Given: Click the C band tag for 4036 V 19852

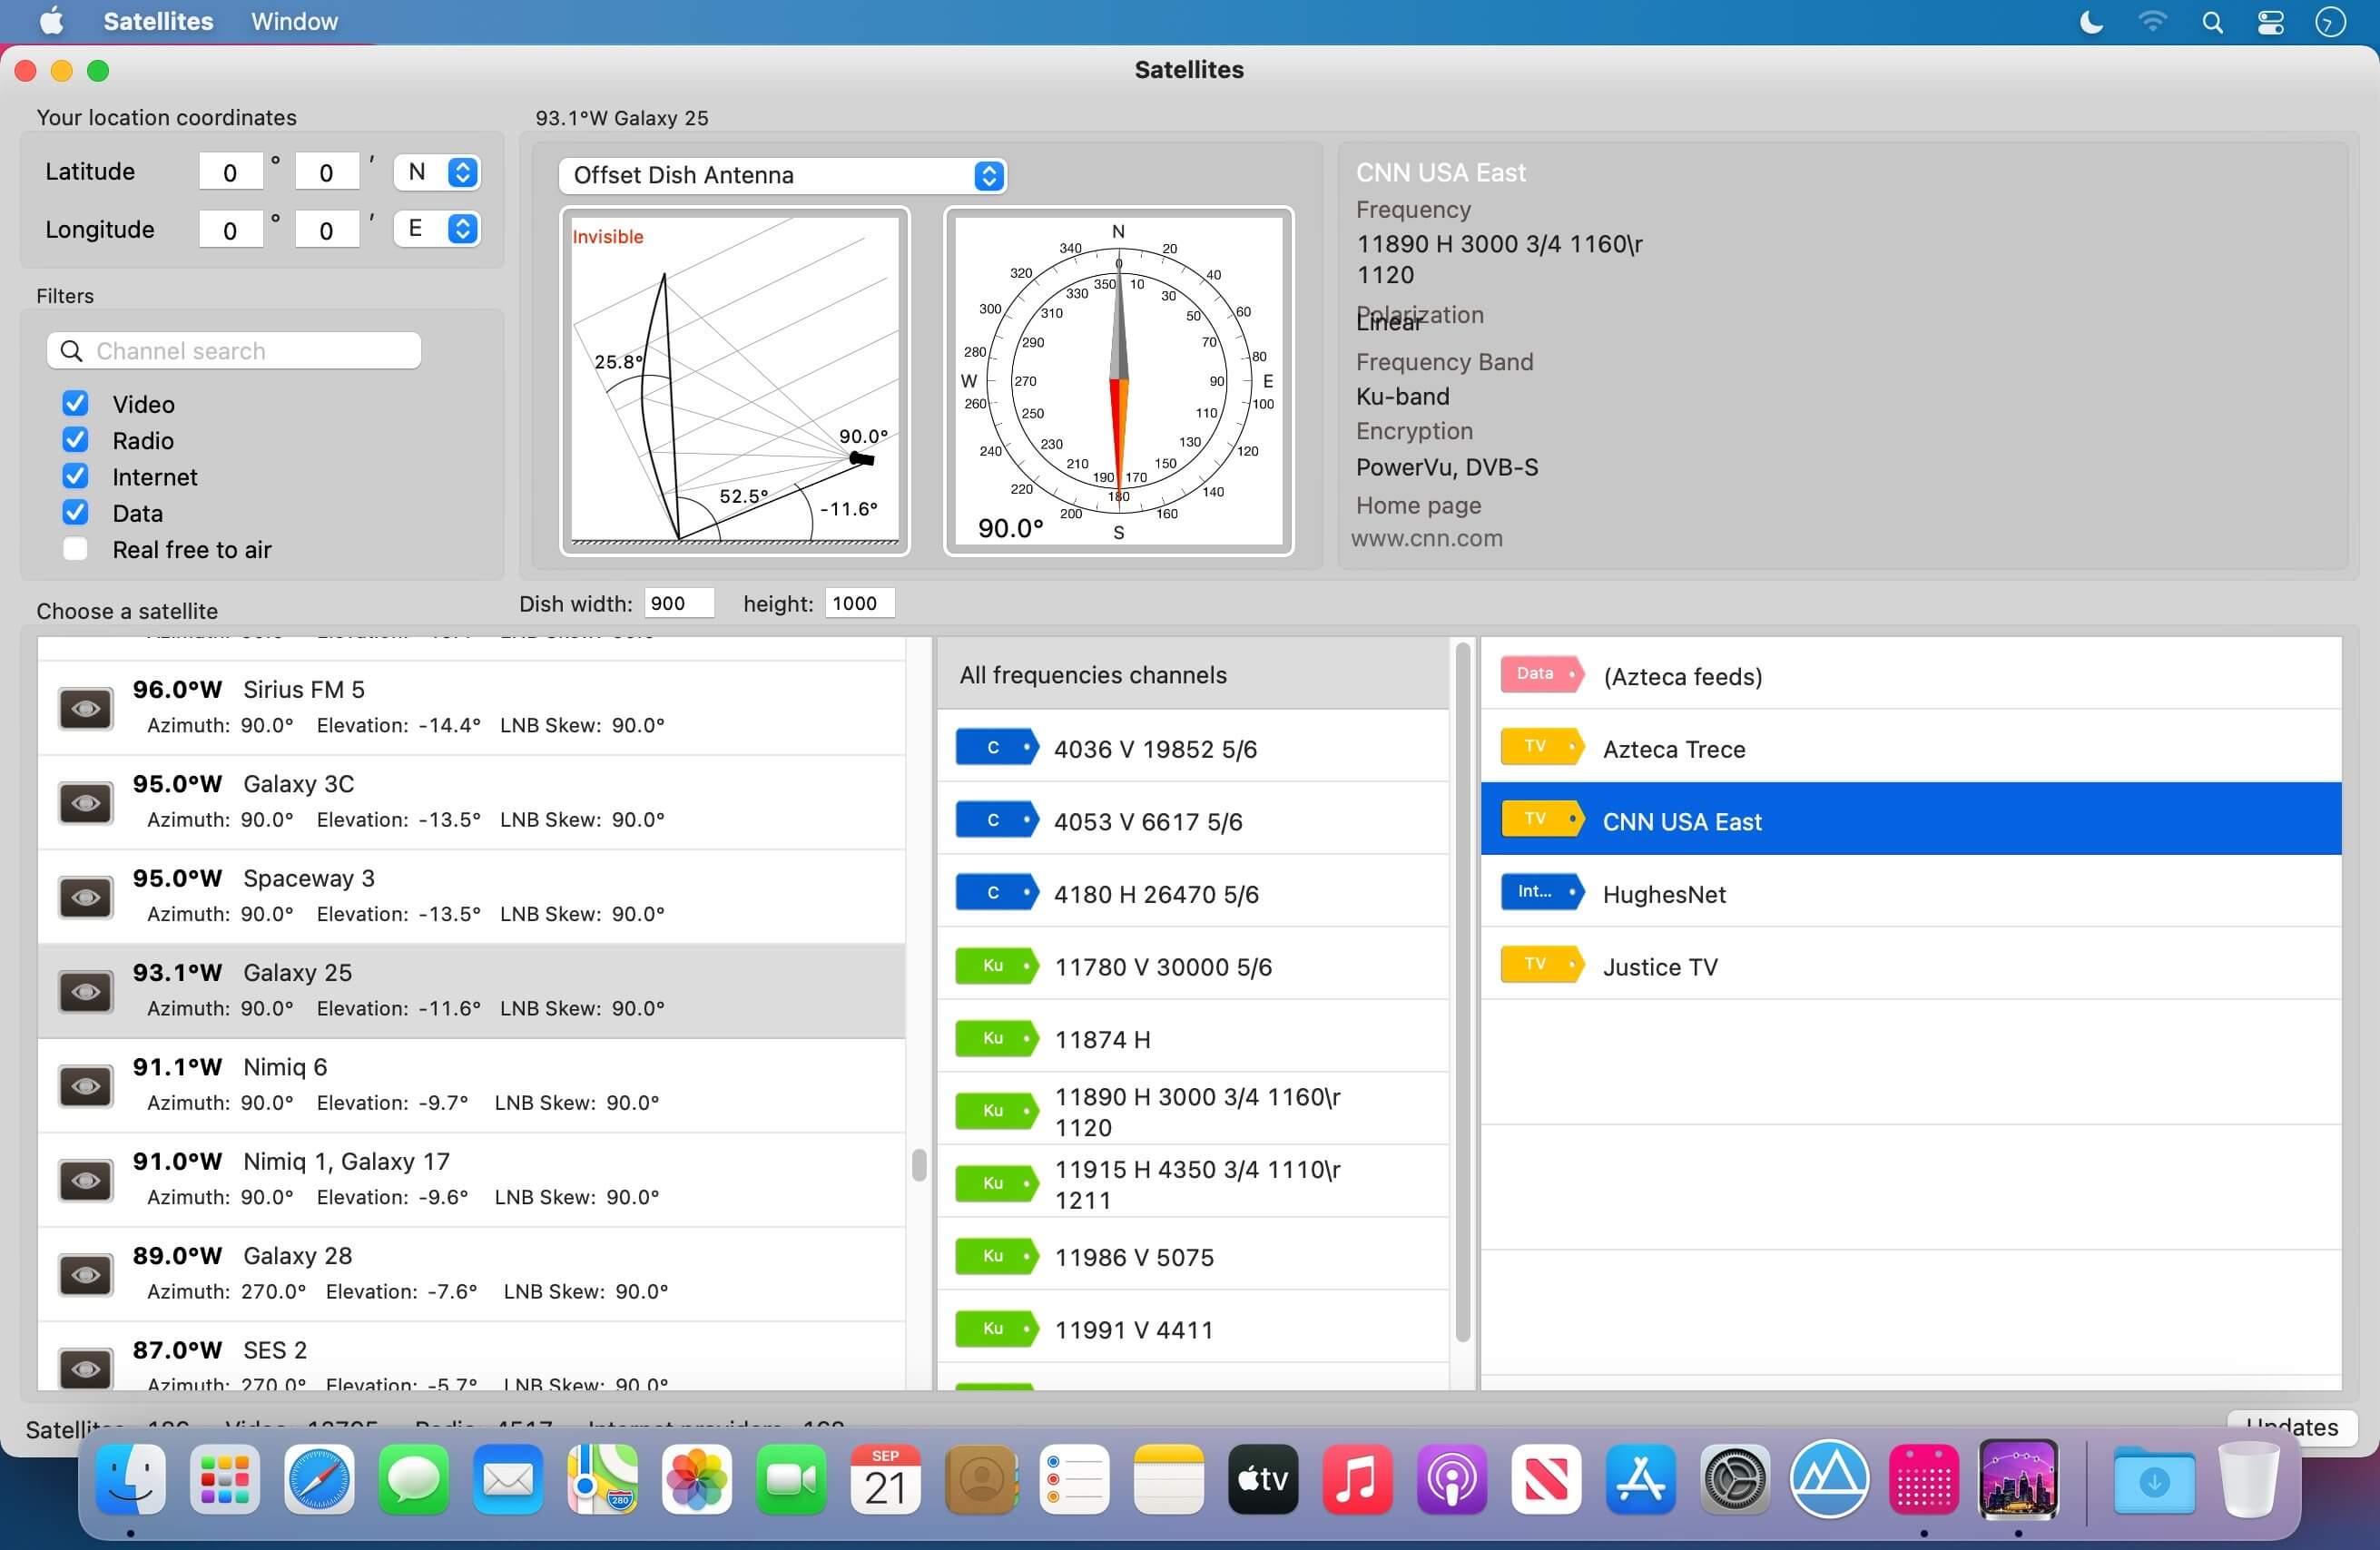Looking at the screenshot, I should pos(996,747).
